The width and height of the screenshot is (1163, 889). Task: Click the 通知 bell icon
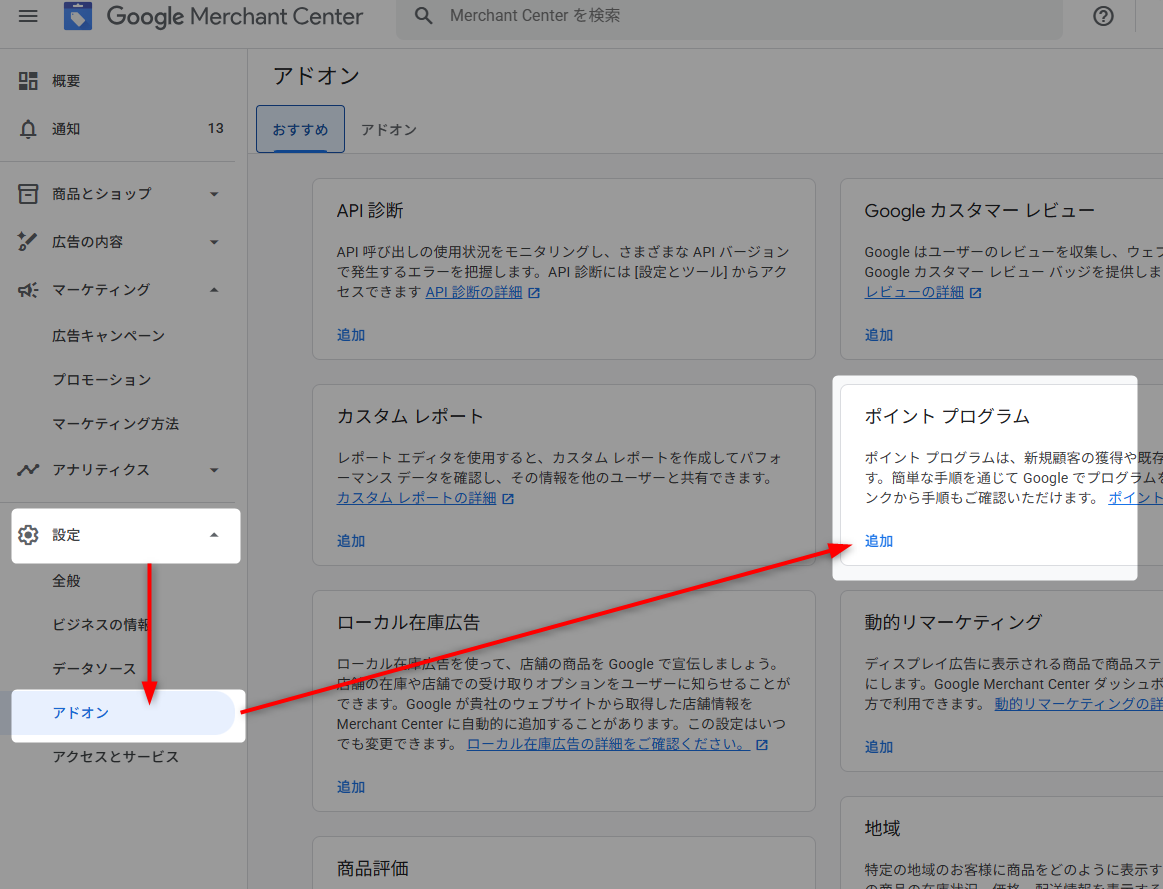coord(28,129)
